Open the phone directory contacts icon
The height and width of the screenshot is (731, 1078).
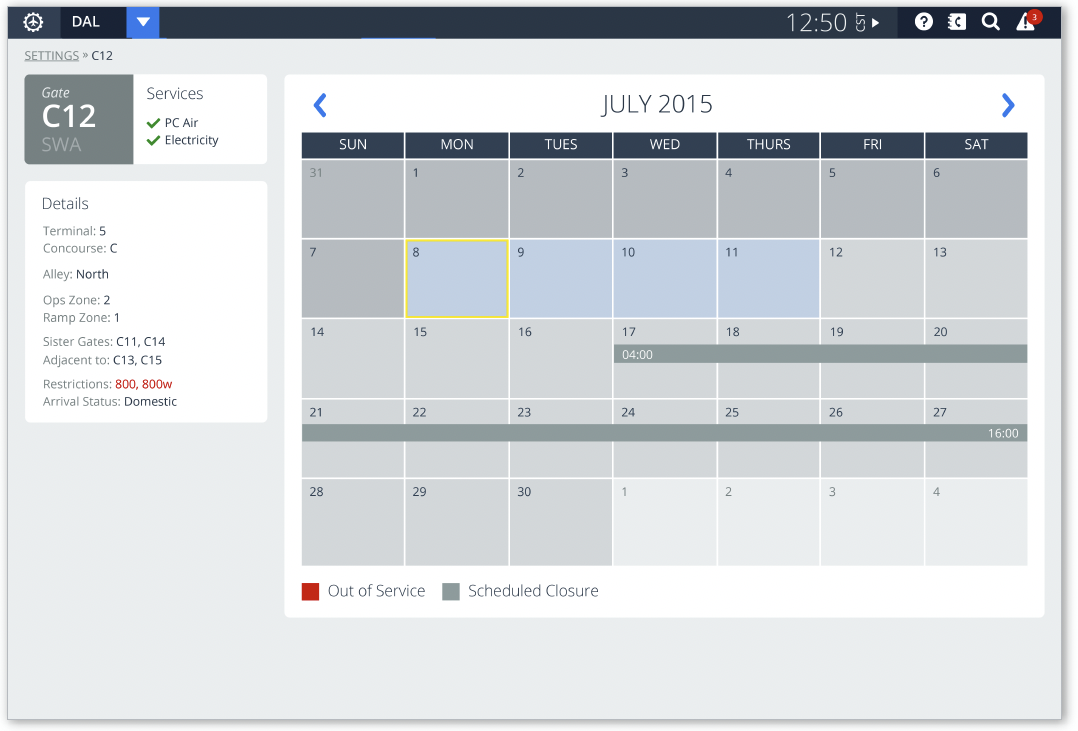click(957, 22)
